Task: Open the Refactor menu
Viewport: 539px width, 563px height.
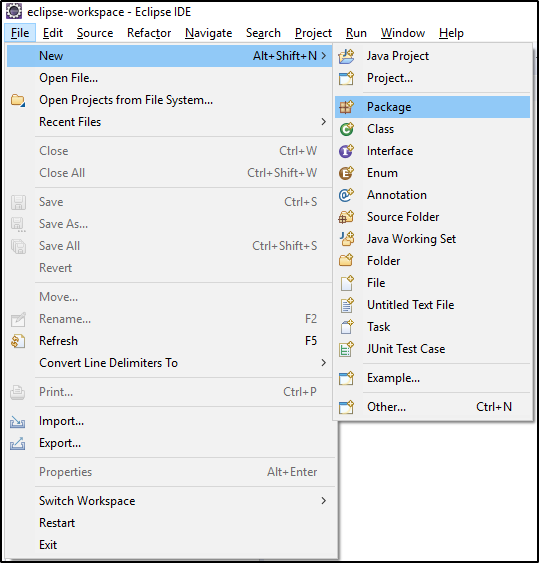Action: (149, 33)
